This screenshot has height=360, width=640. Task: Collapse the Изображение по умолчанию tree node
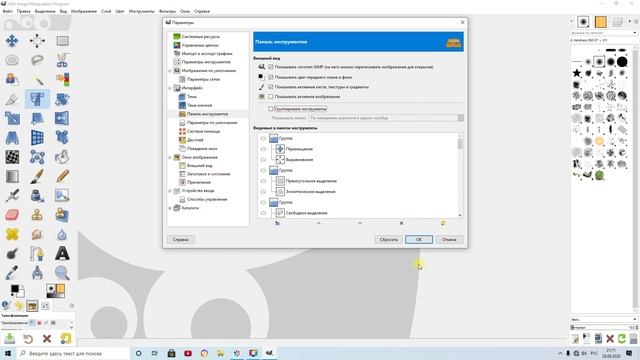(170, 71)
